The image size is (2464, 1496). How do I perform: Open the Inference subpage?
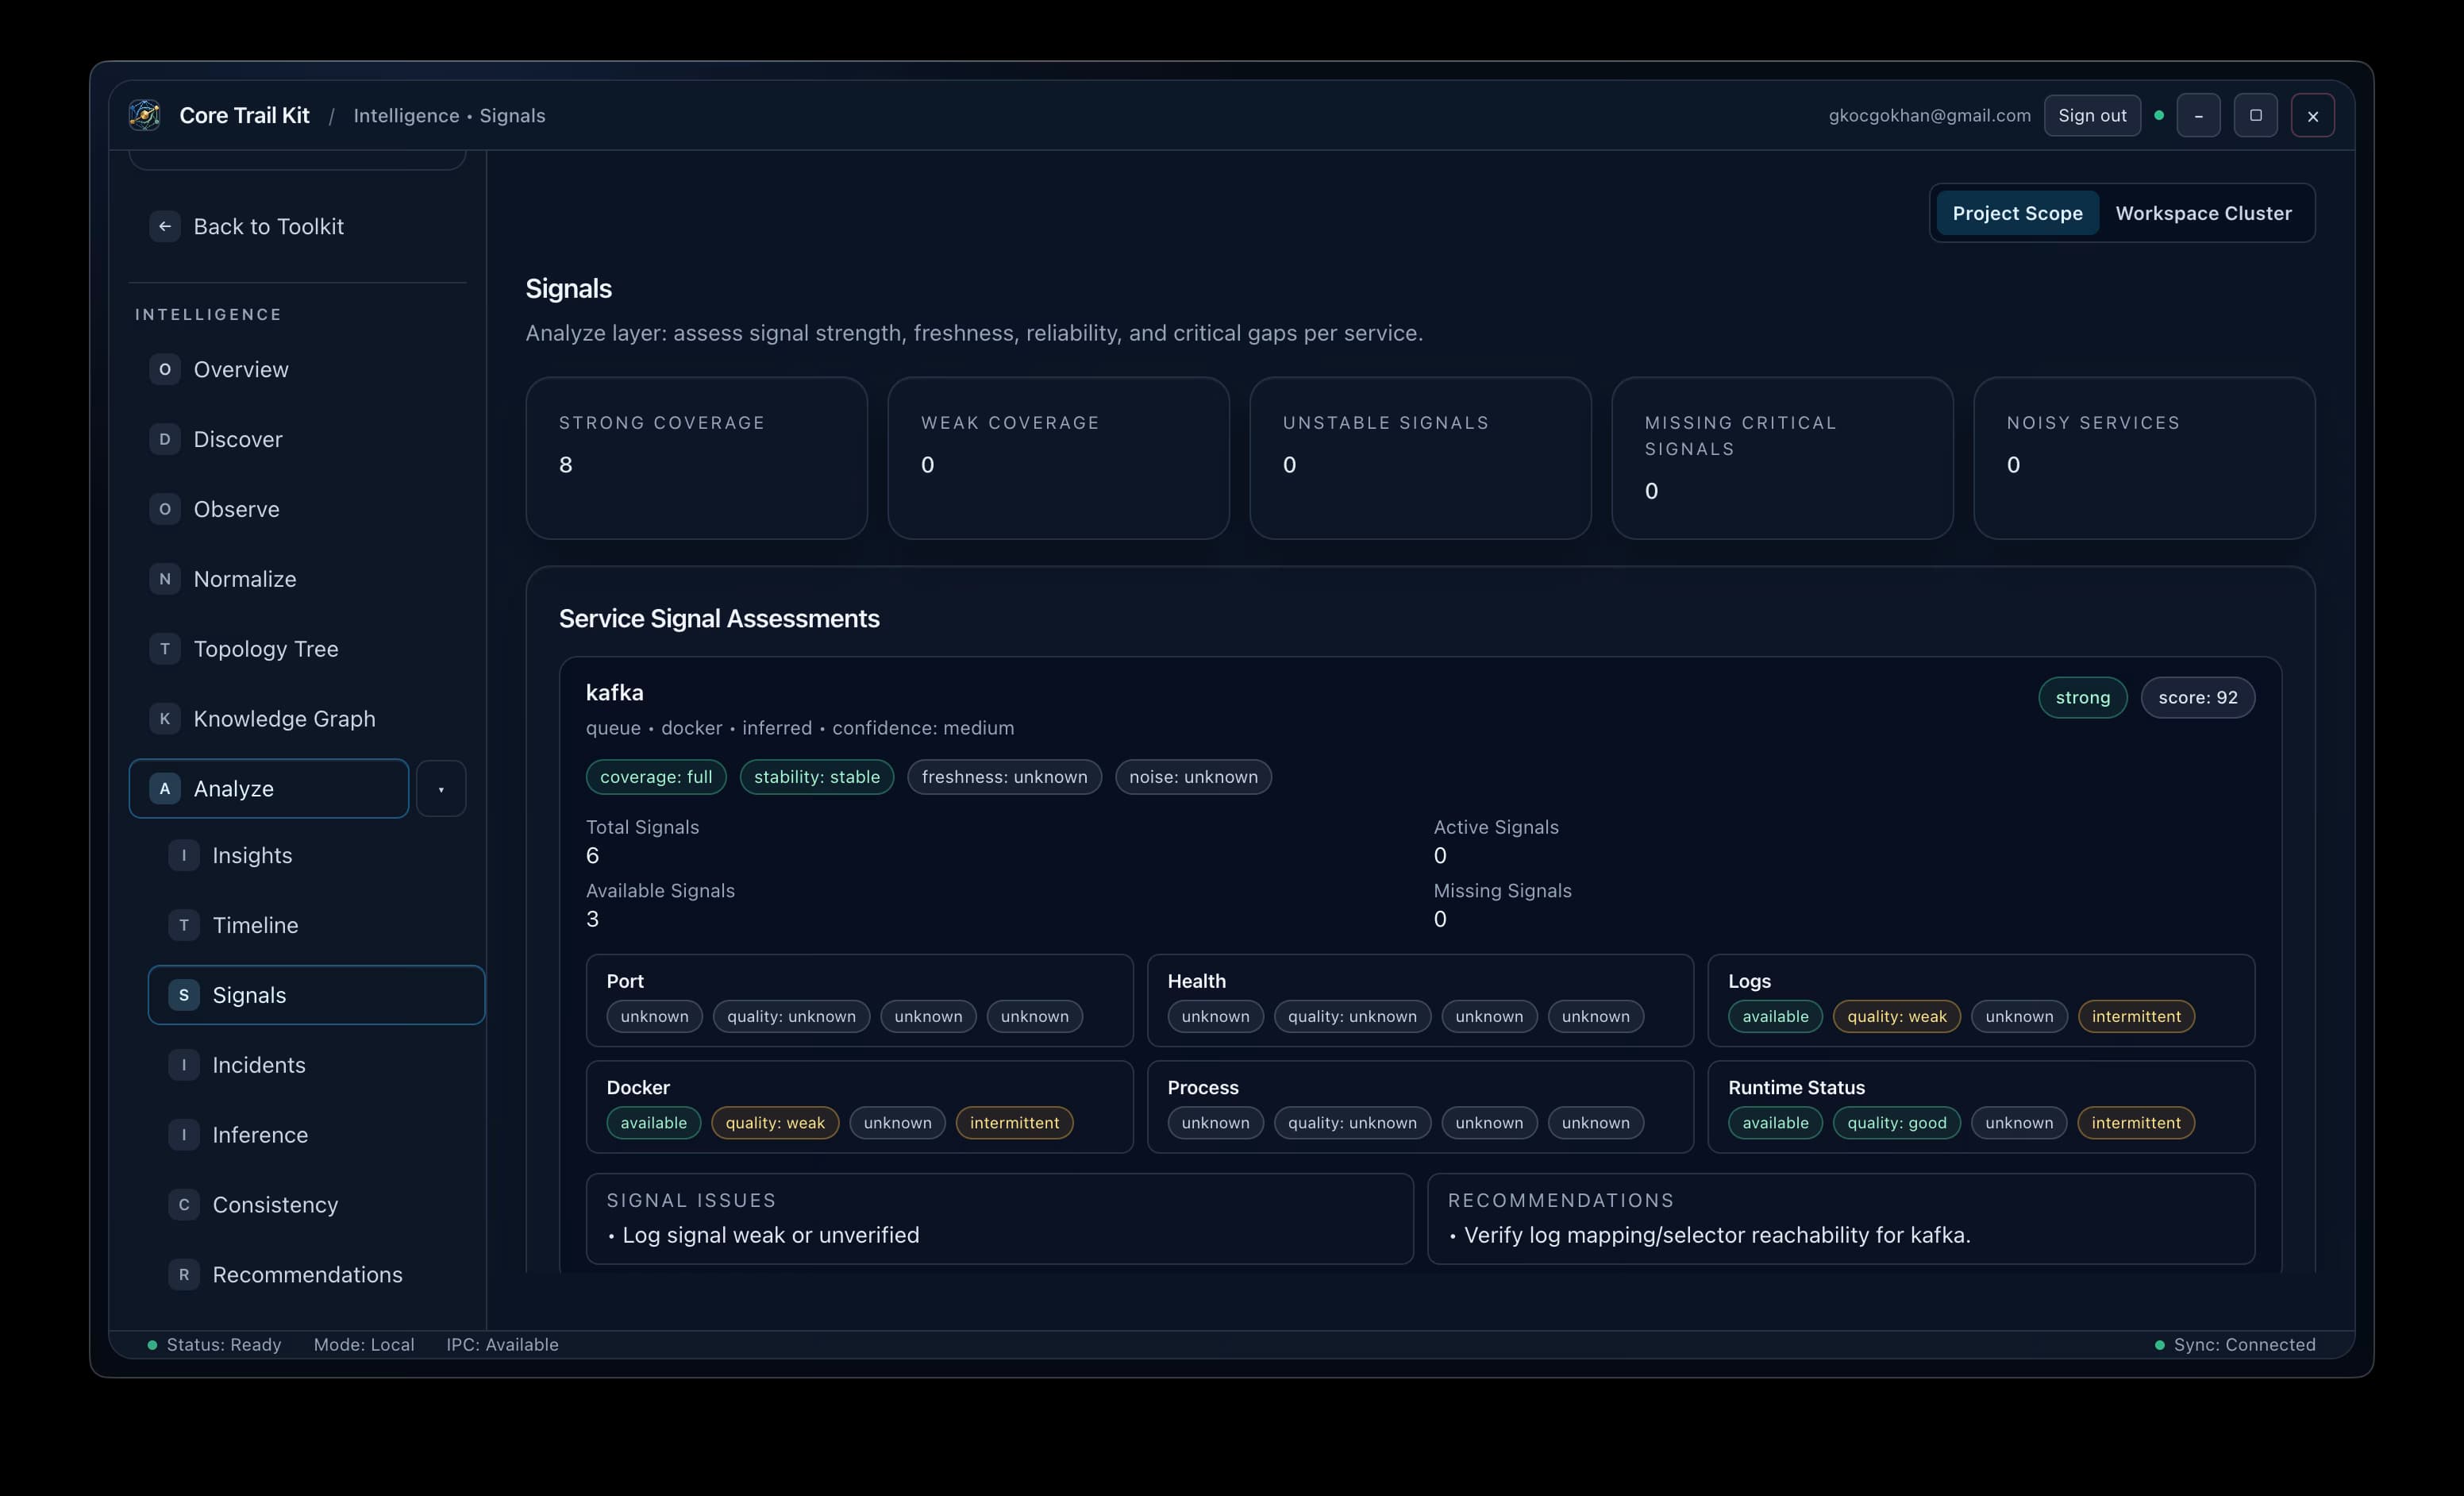coord(316,1135)
